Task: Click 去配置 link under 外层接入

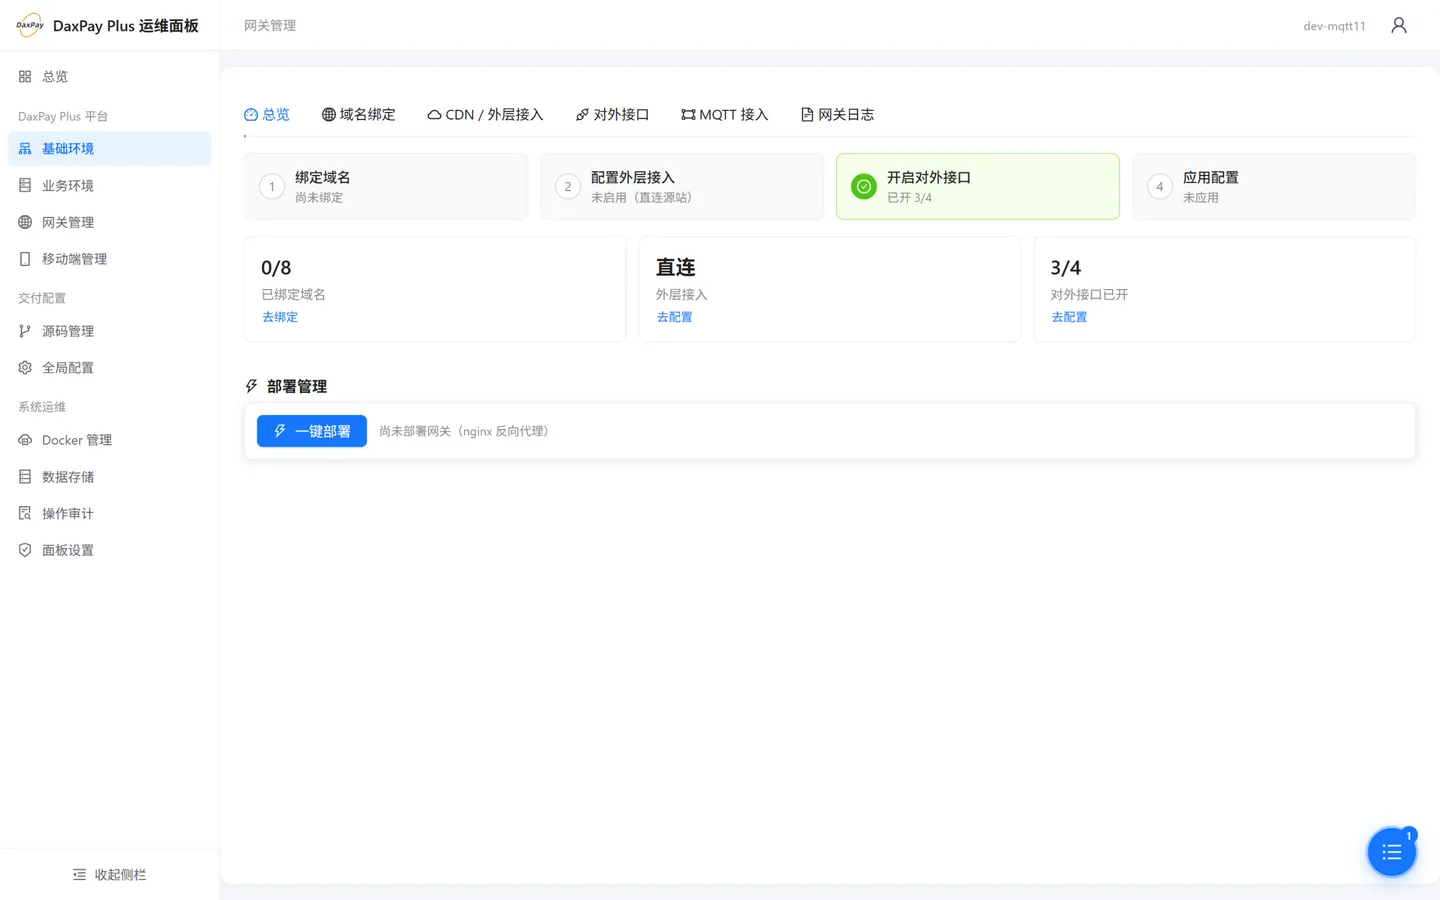Action: (674, 317)
